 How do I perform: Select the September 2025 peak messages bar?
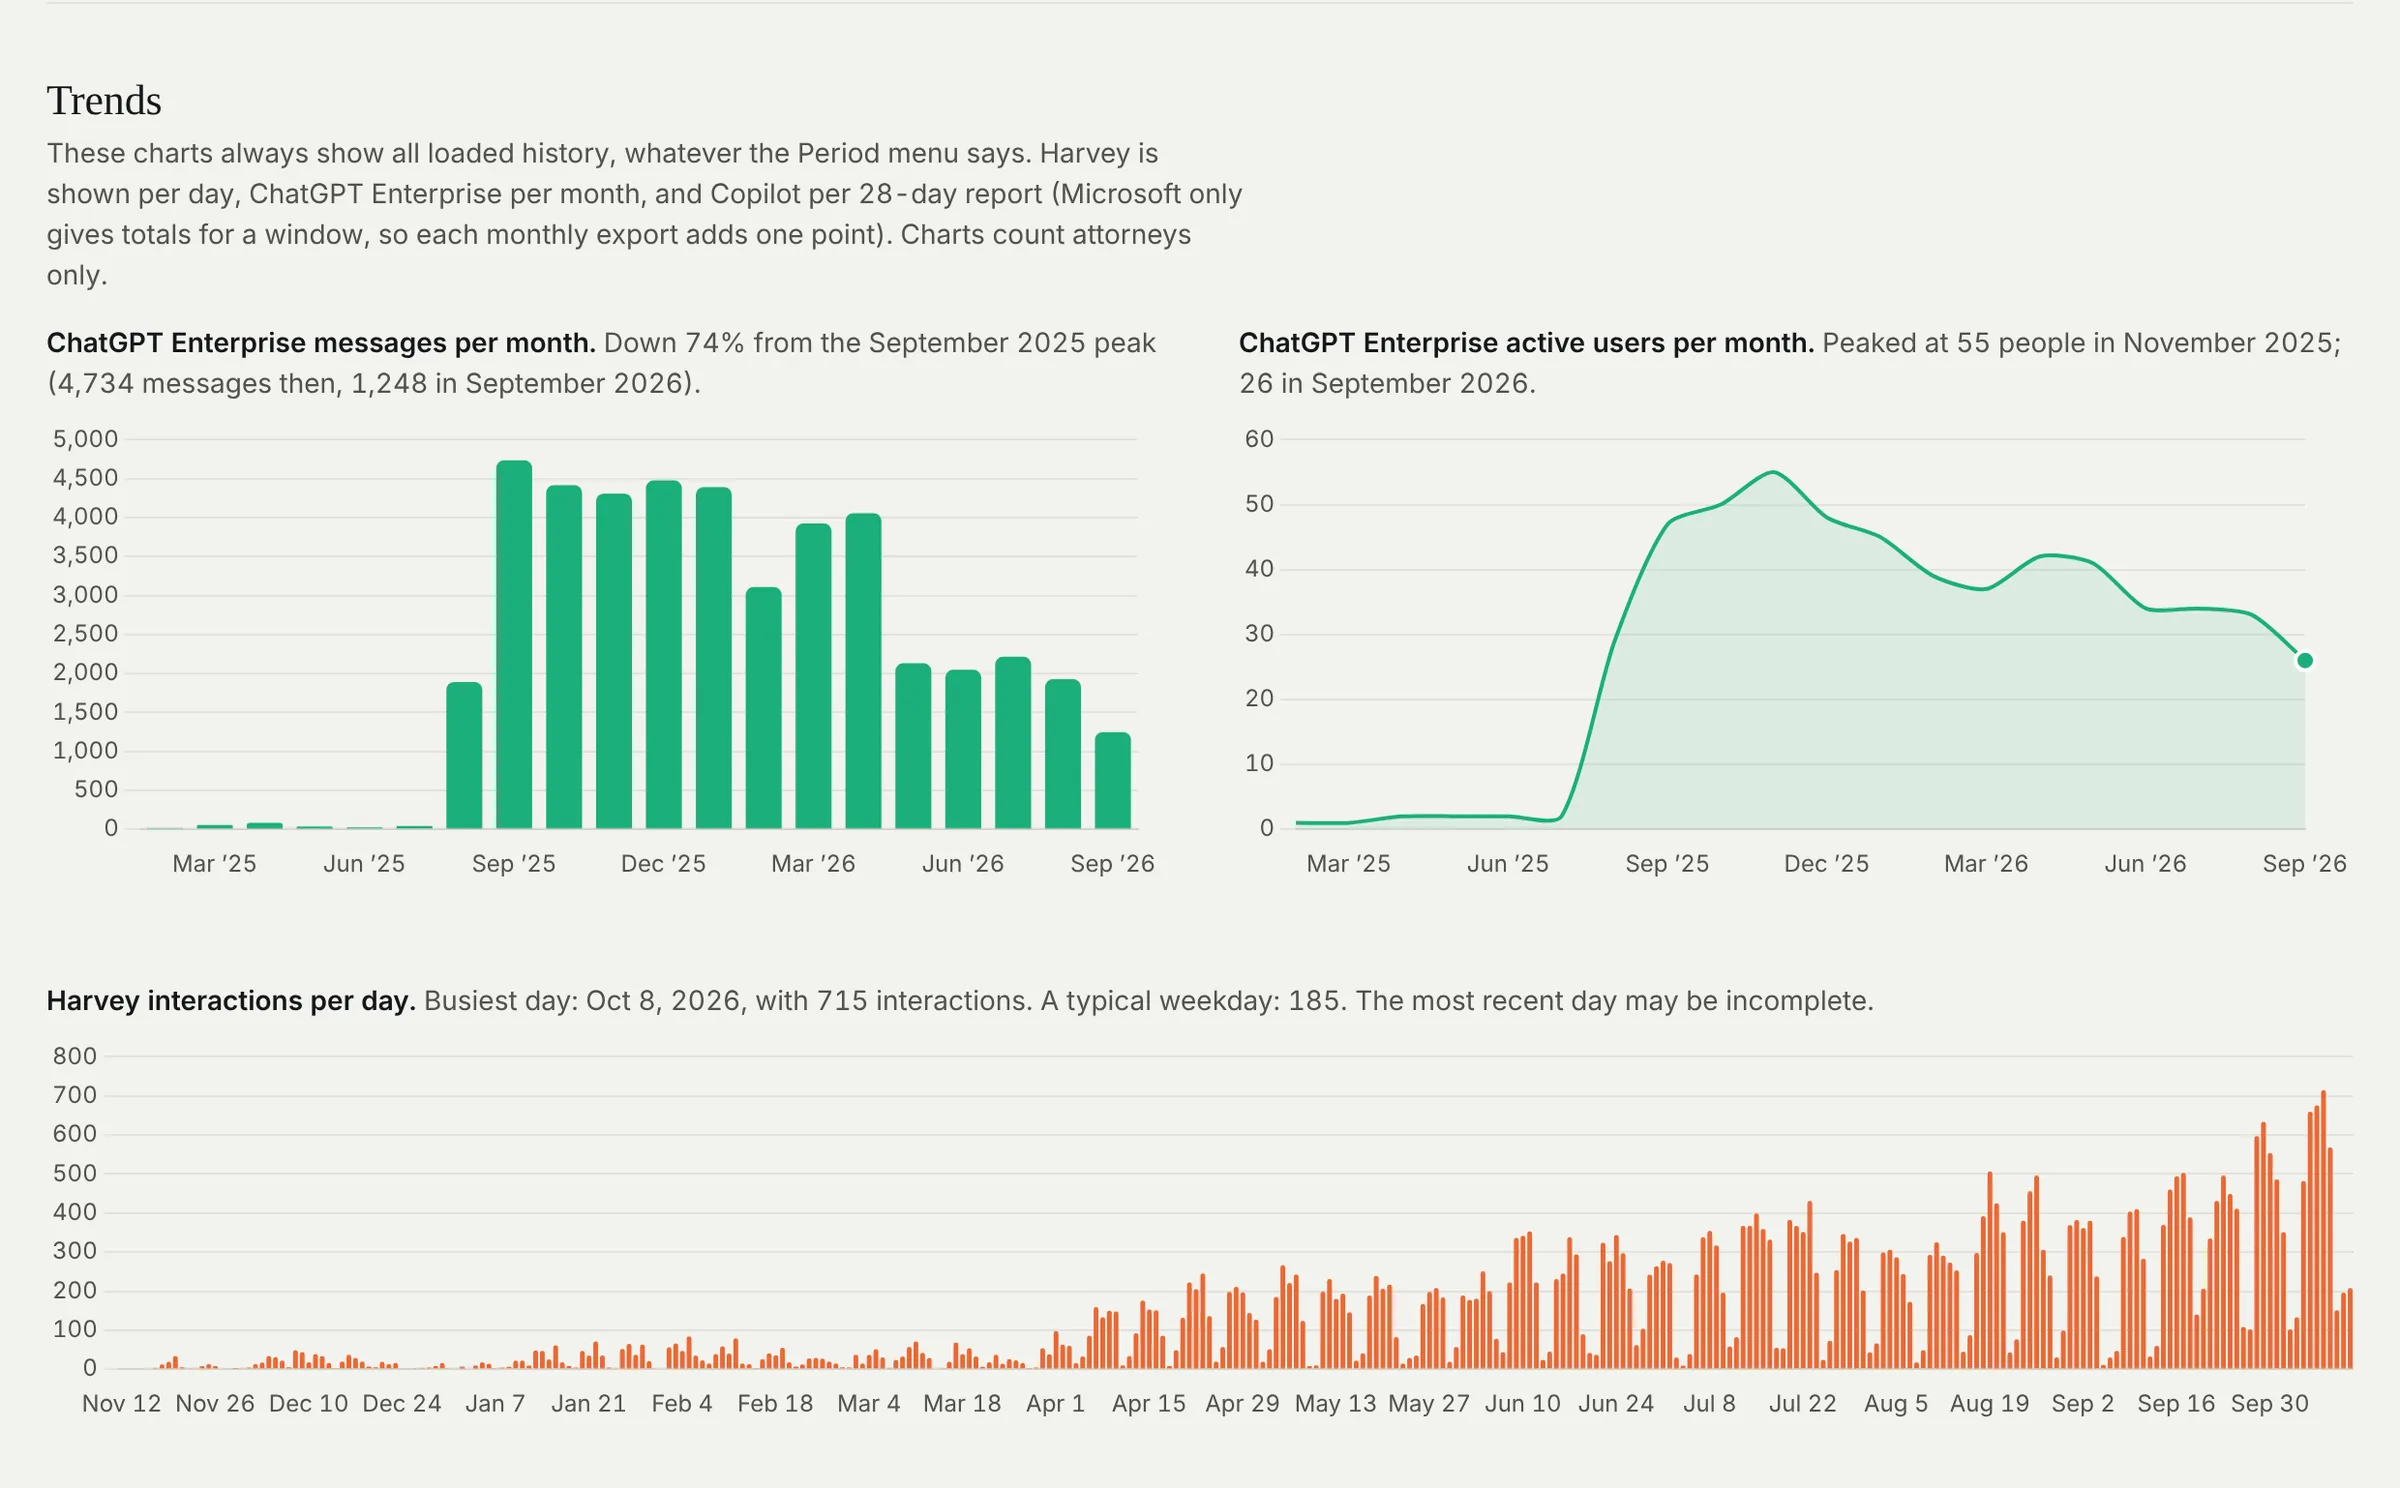[x=514, y=644]
